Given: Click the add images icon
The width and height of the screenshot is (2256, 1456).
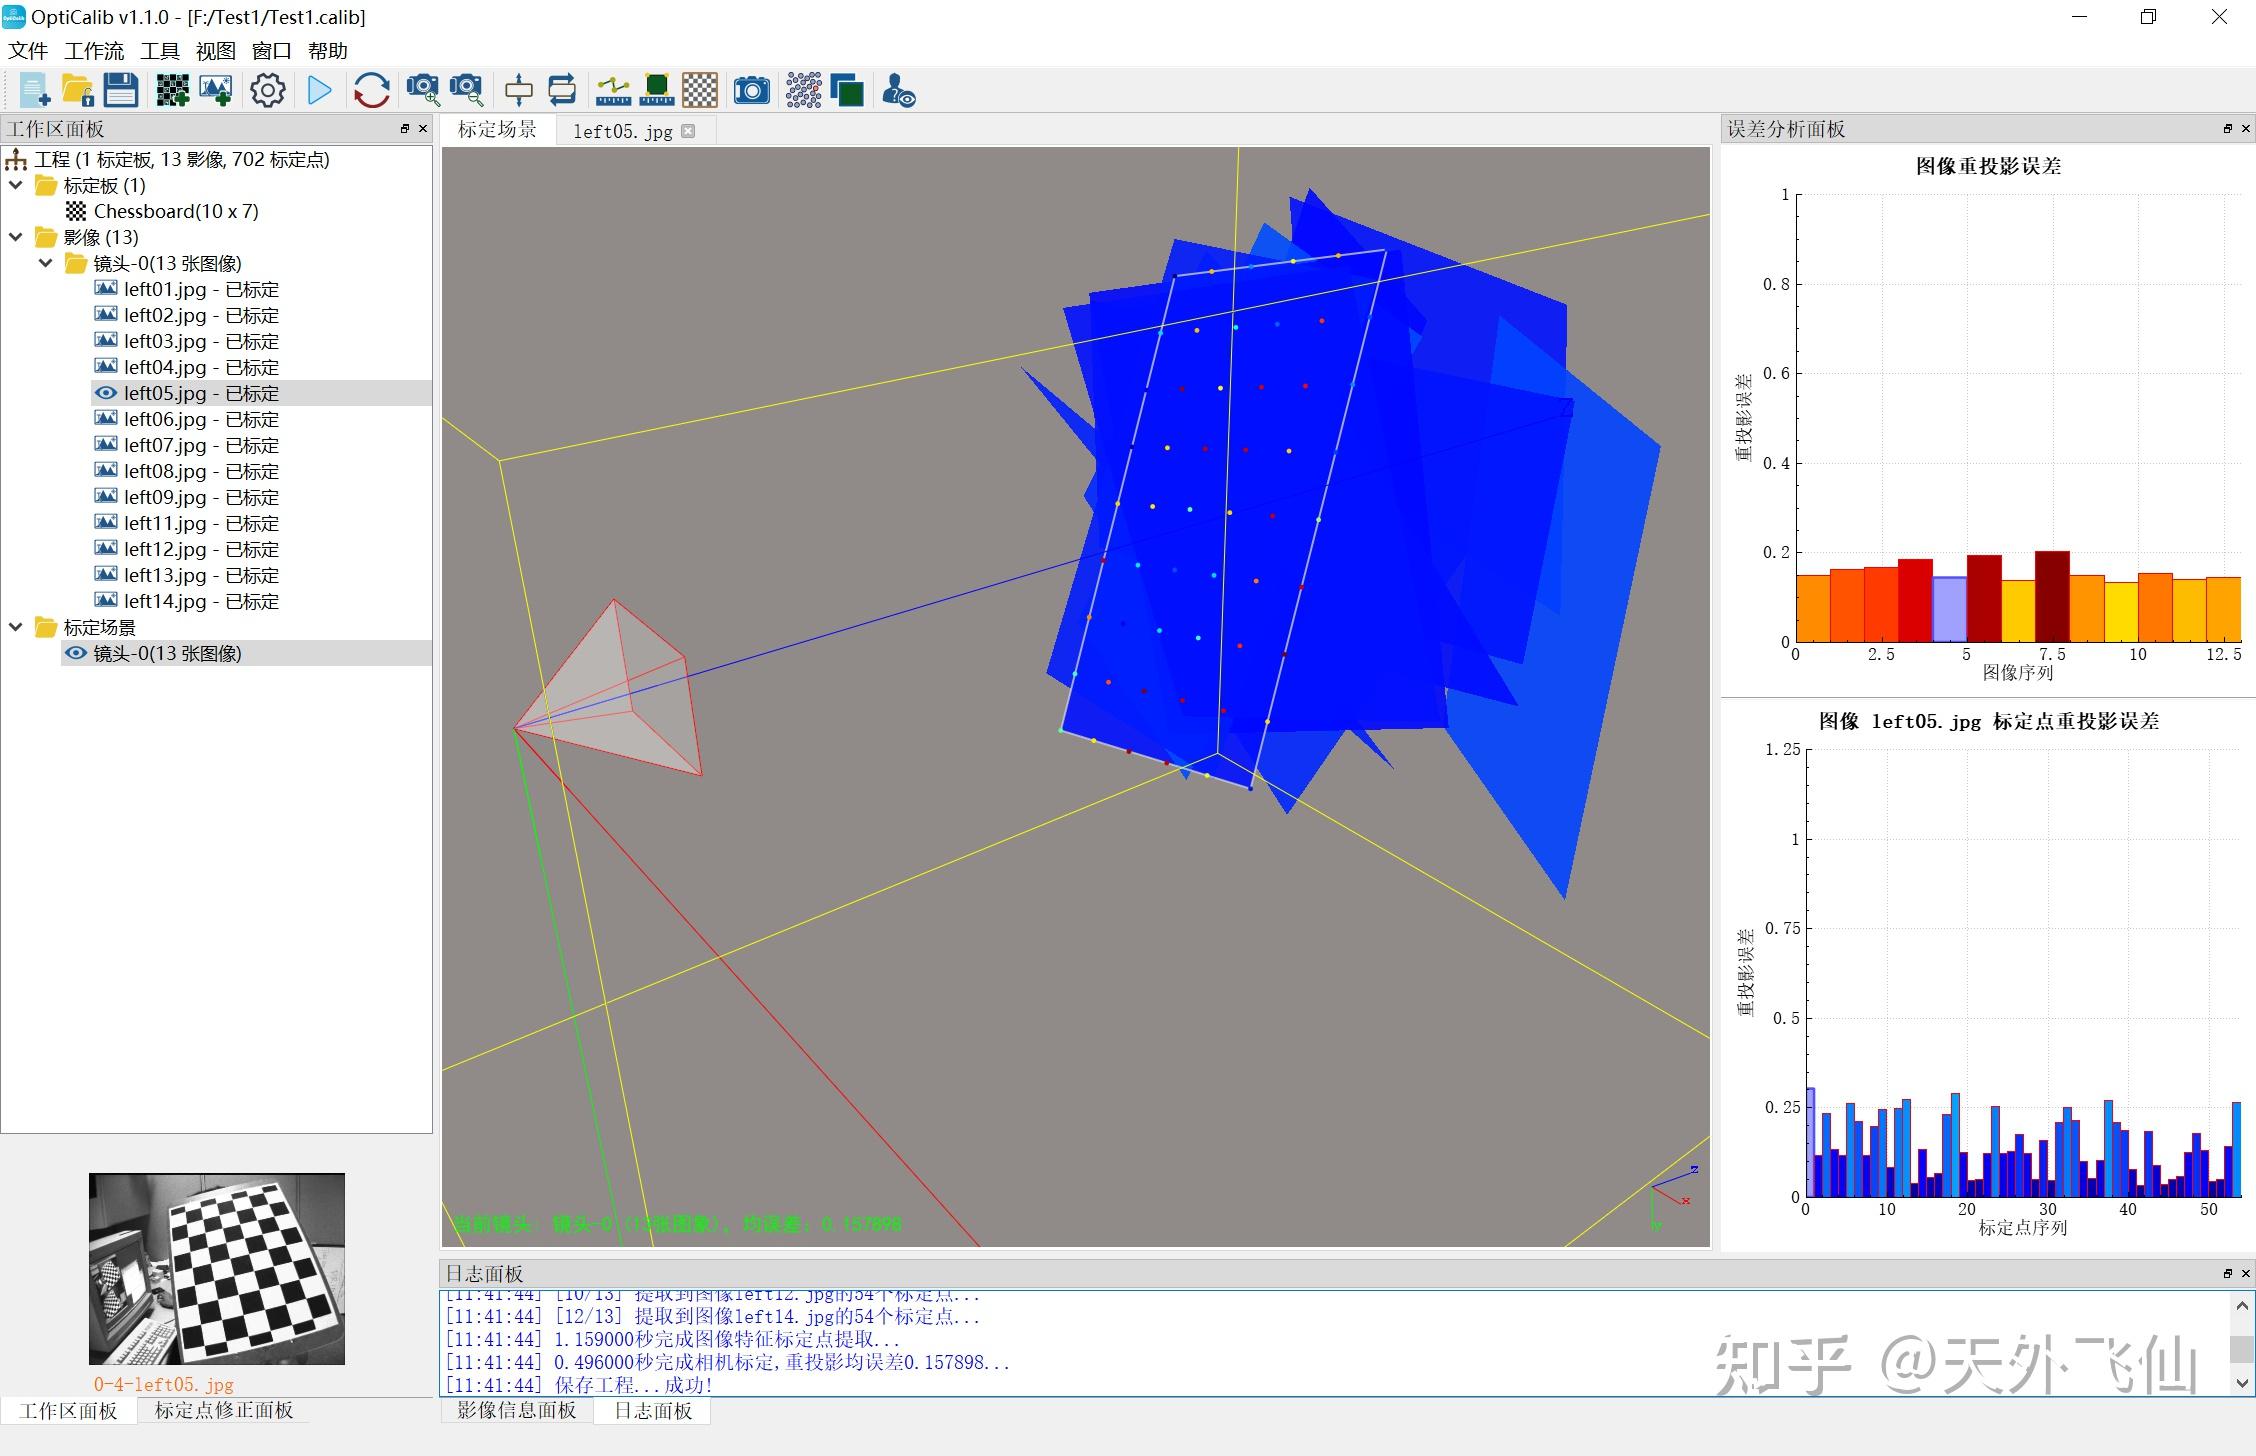Looking at the screenshot, I should (216, 91).
